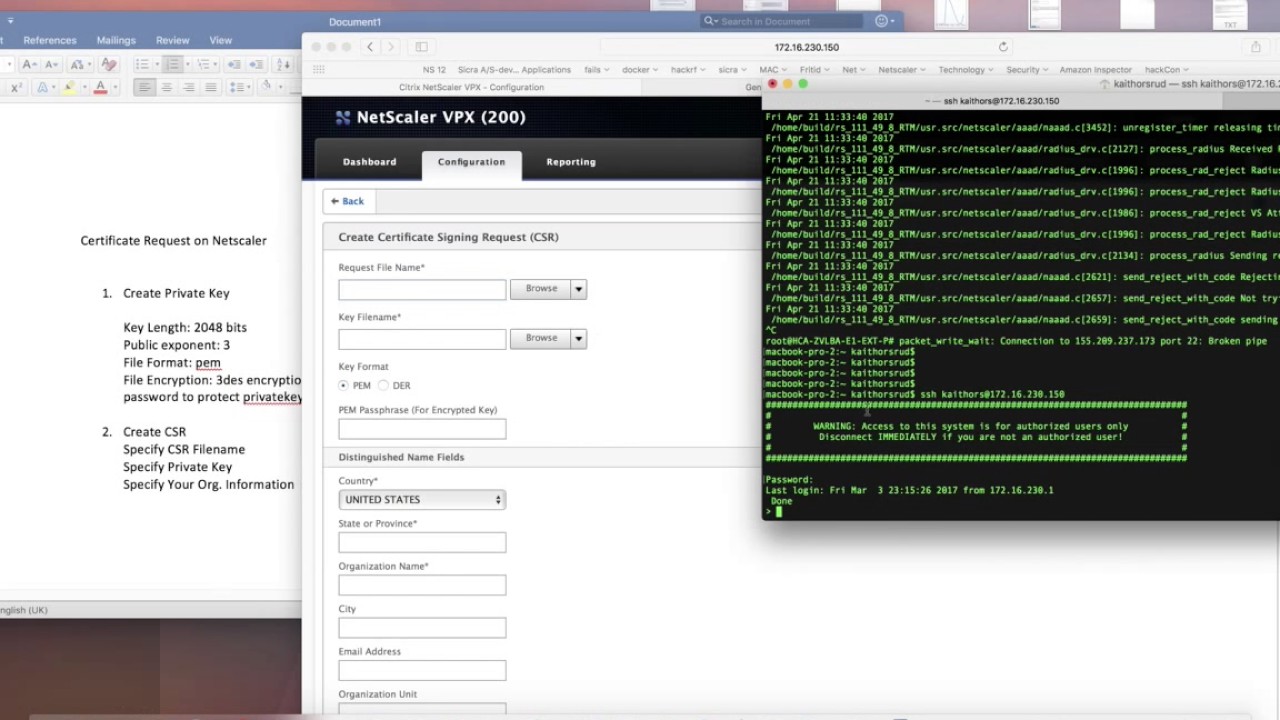1280x720 pixels.
Task: Click the Organization Name field
Action: (x=422, y=585)
